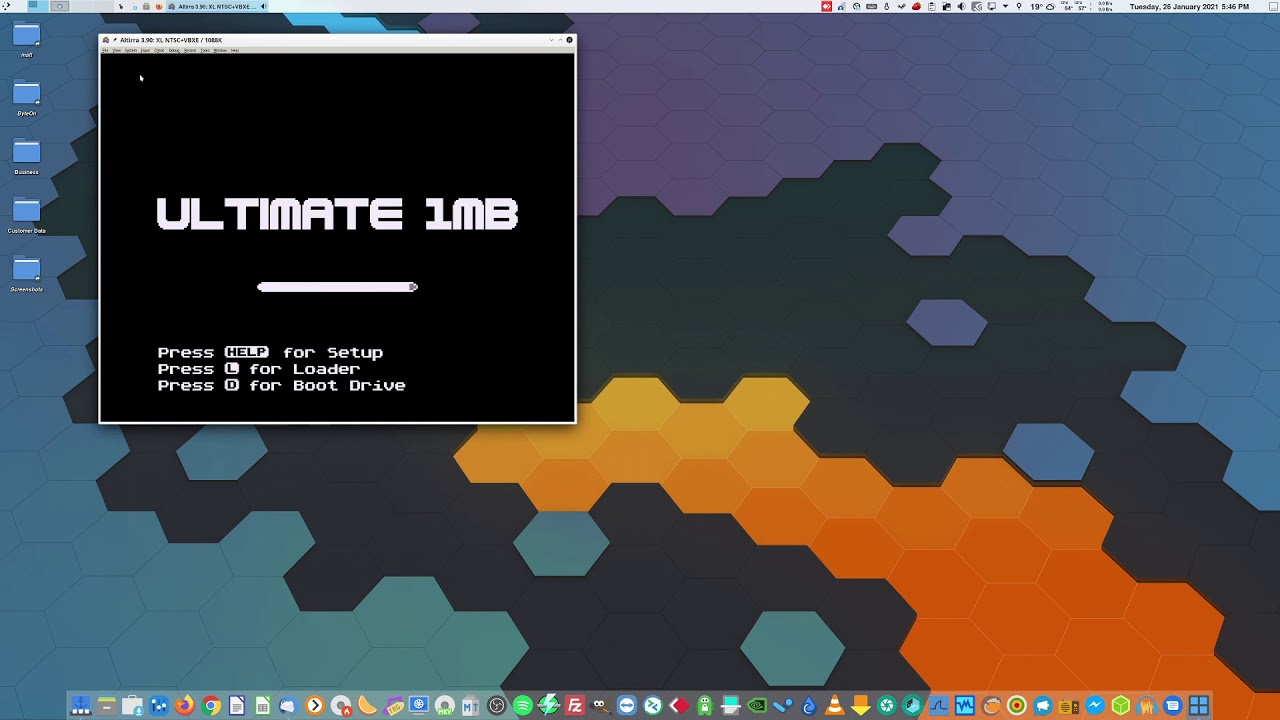Image resolution: width=1280 pixels, height=720 pixels.
Task: Open the scanner app icon in dock
Action: click(x=730, y=706)
